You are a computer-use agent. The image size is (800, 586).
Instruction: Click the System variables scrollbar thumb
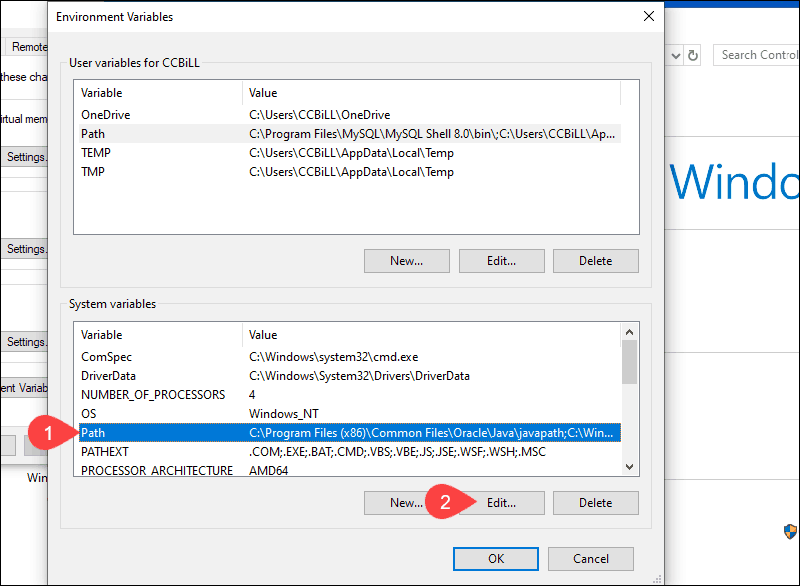click(x=629, y=361)
